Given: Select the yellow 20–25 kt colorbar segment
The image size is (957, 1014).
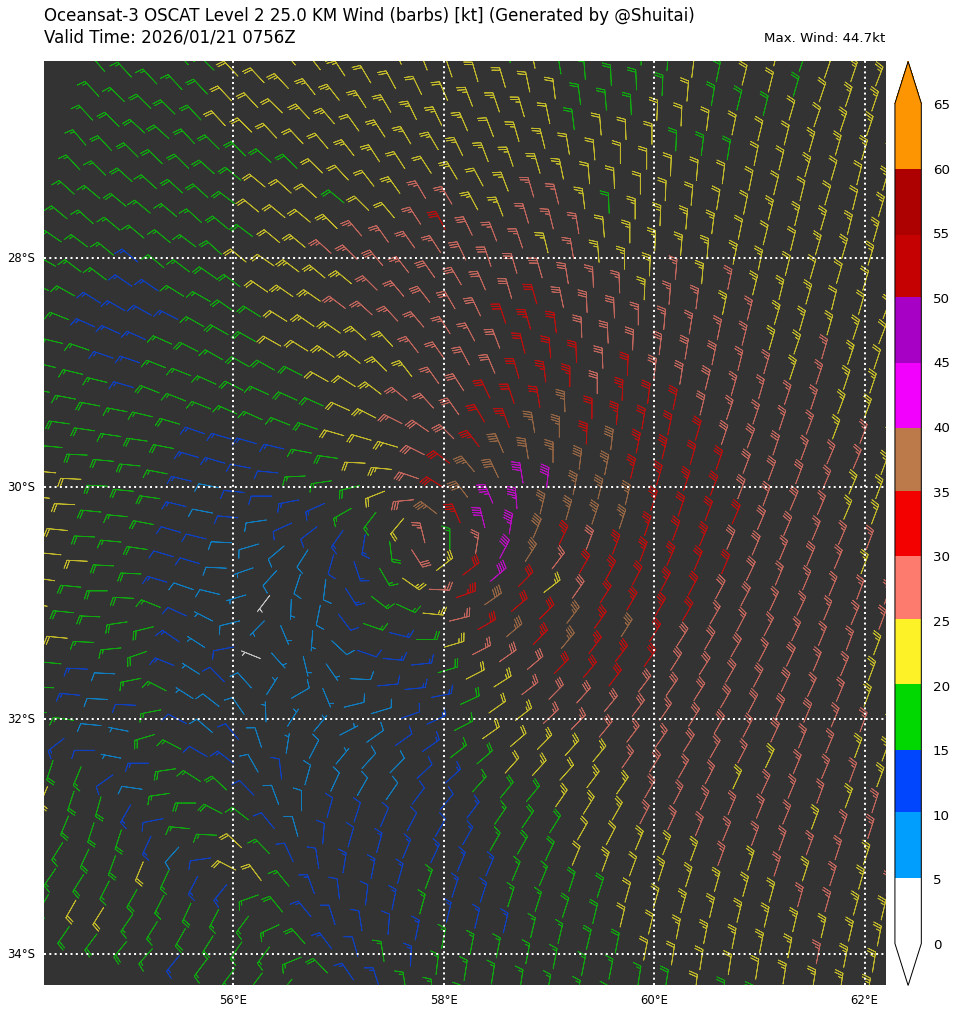Looking at the screenshot, I should click(907, 653).
